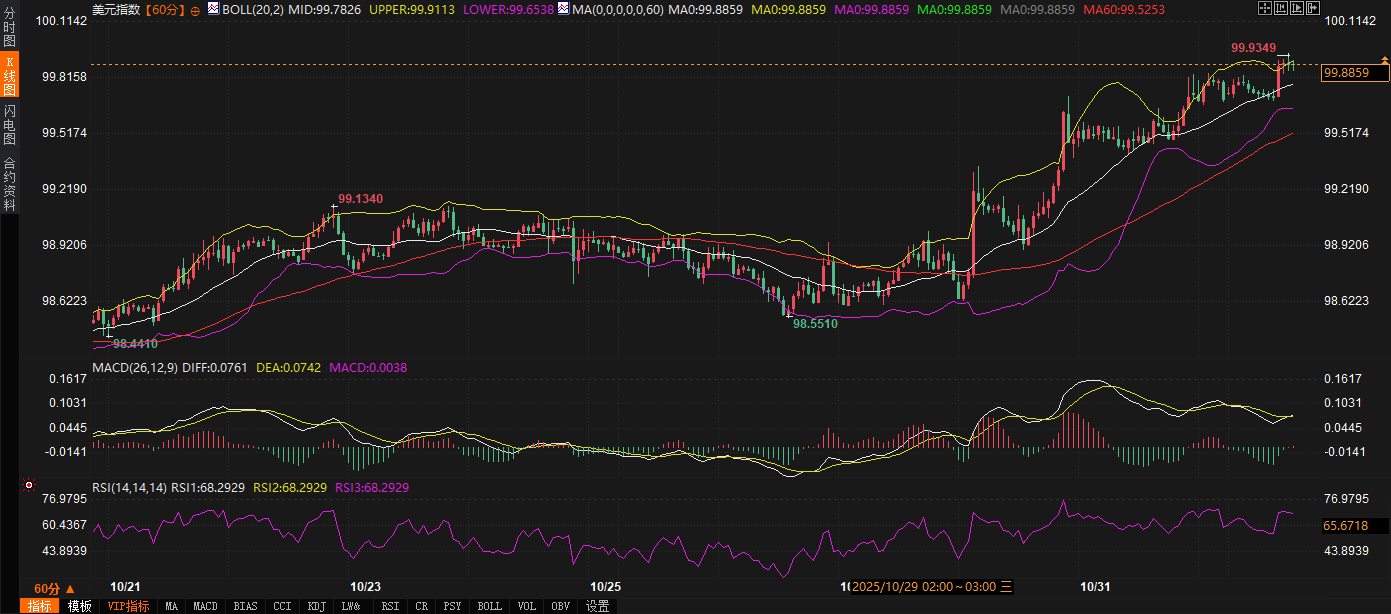1391x614 pixels.
Task: Click the MA indicator chart icon
Action: (x=563, y=9)
